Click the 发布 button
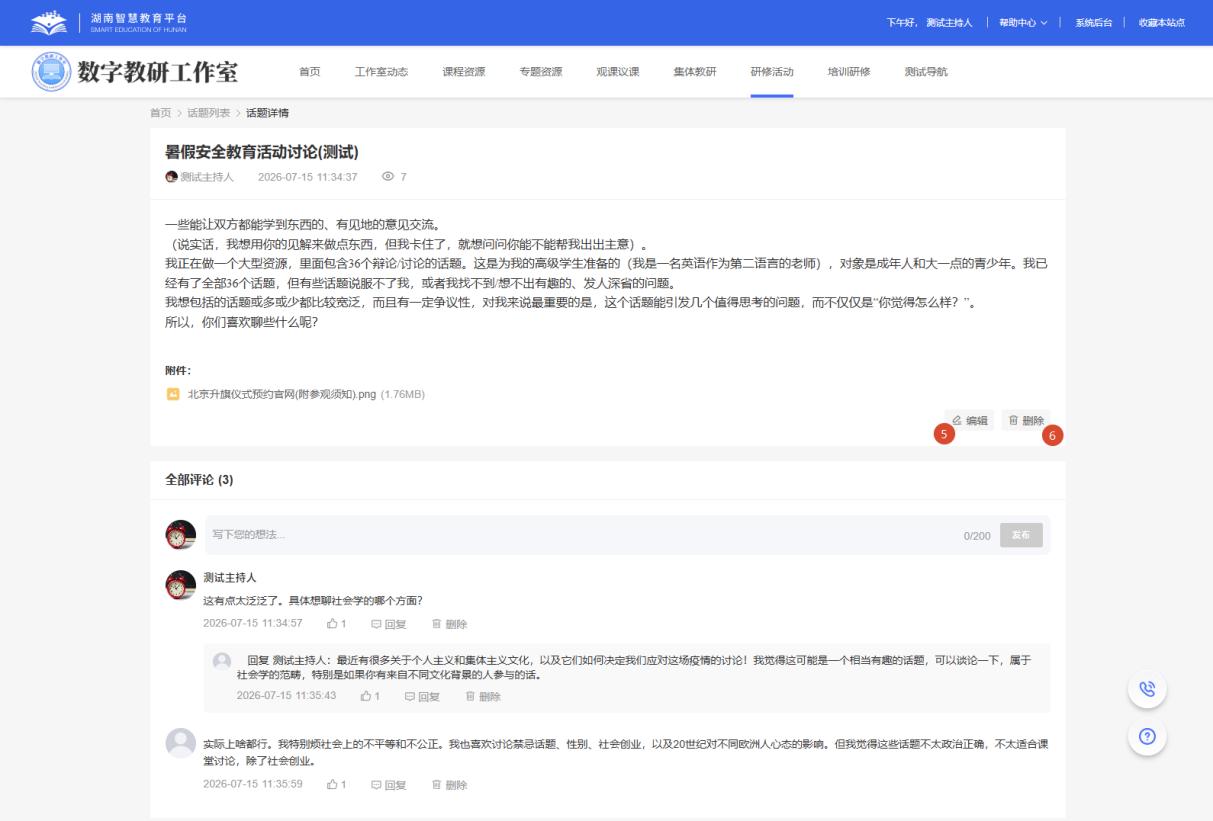The image size is (1213, 821). point(1021,535)
